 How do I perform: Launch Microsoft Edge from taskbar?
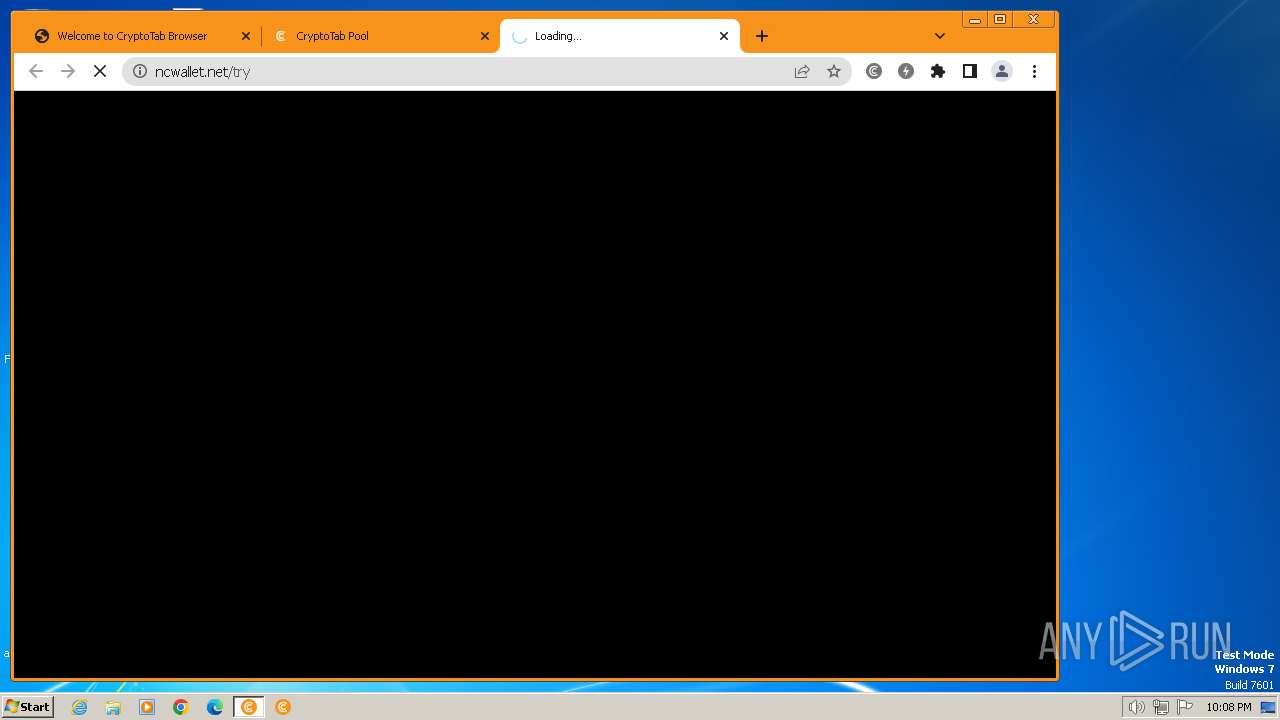tap(215, 707)
